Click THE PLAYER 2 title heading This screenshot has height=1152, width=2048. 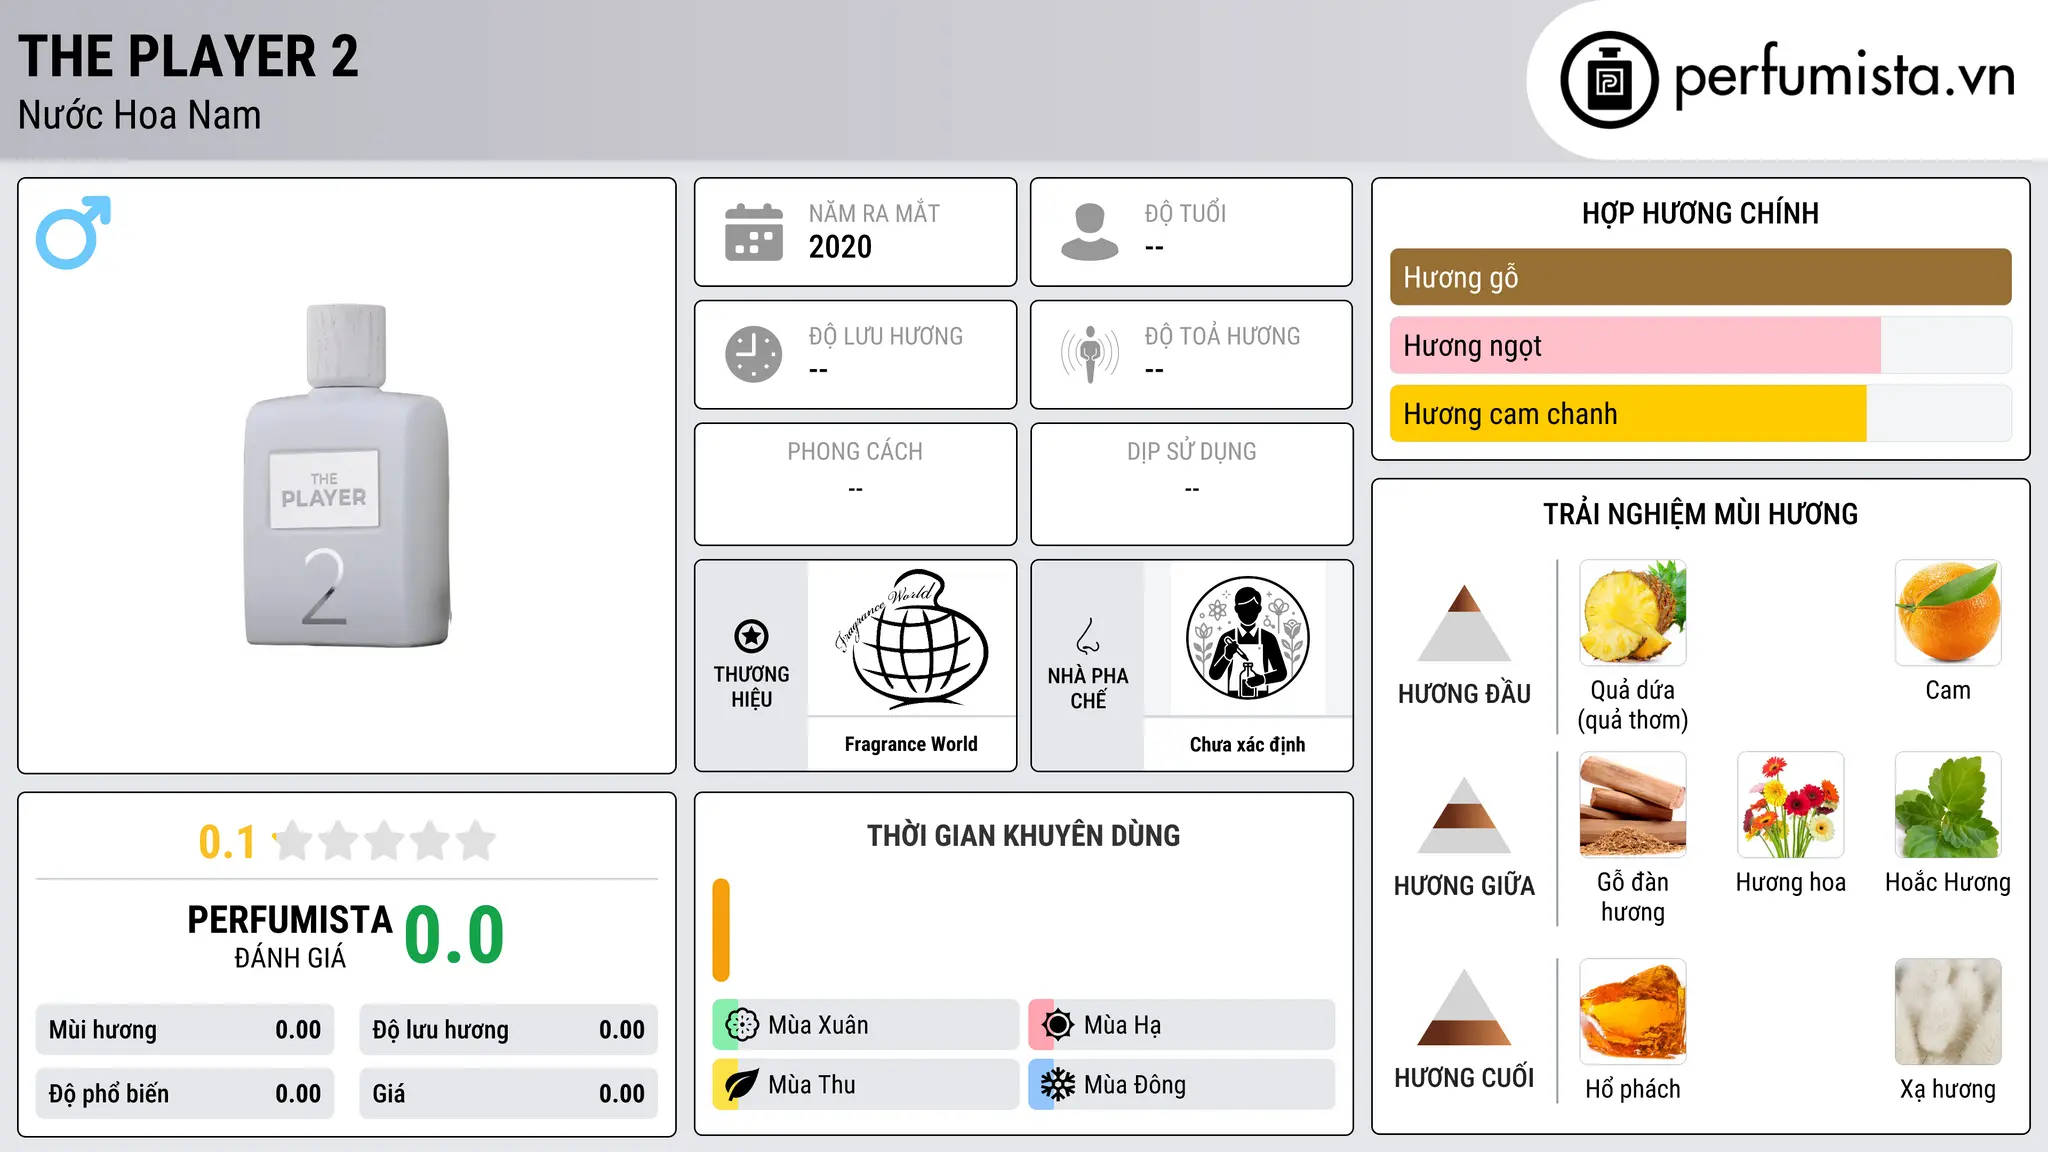point(188,56)
